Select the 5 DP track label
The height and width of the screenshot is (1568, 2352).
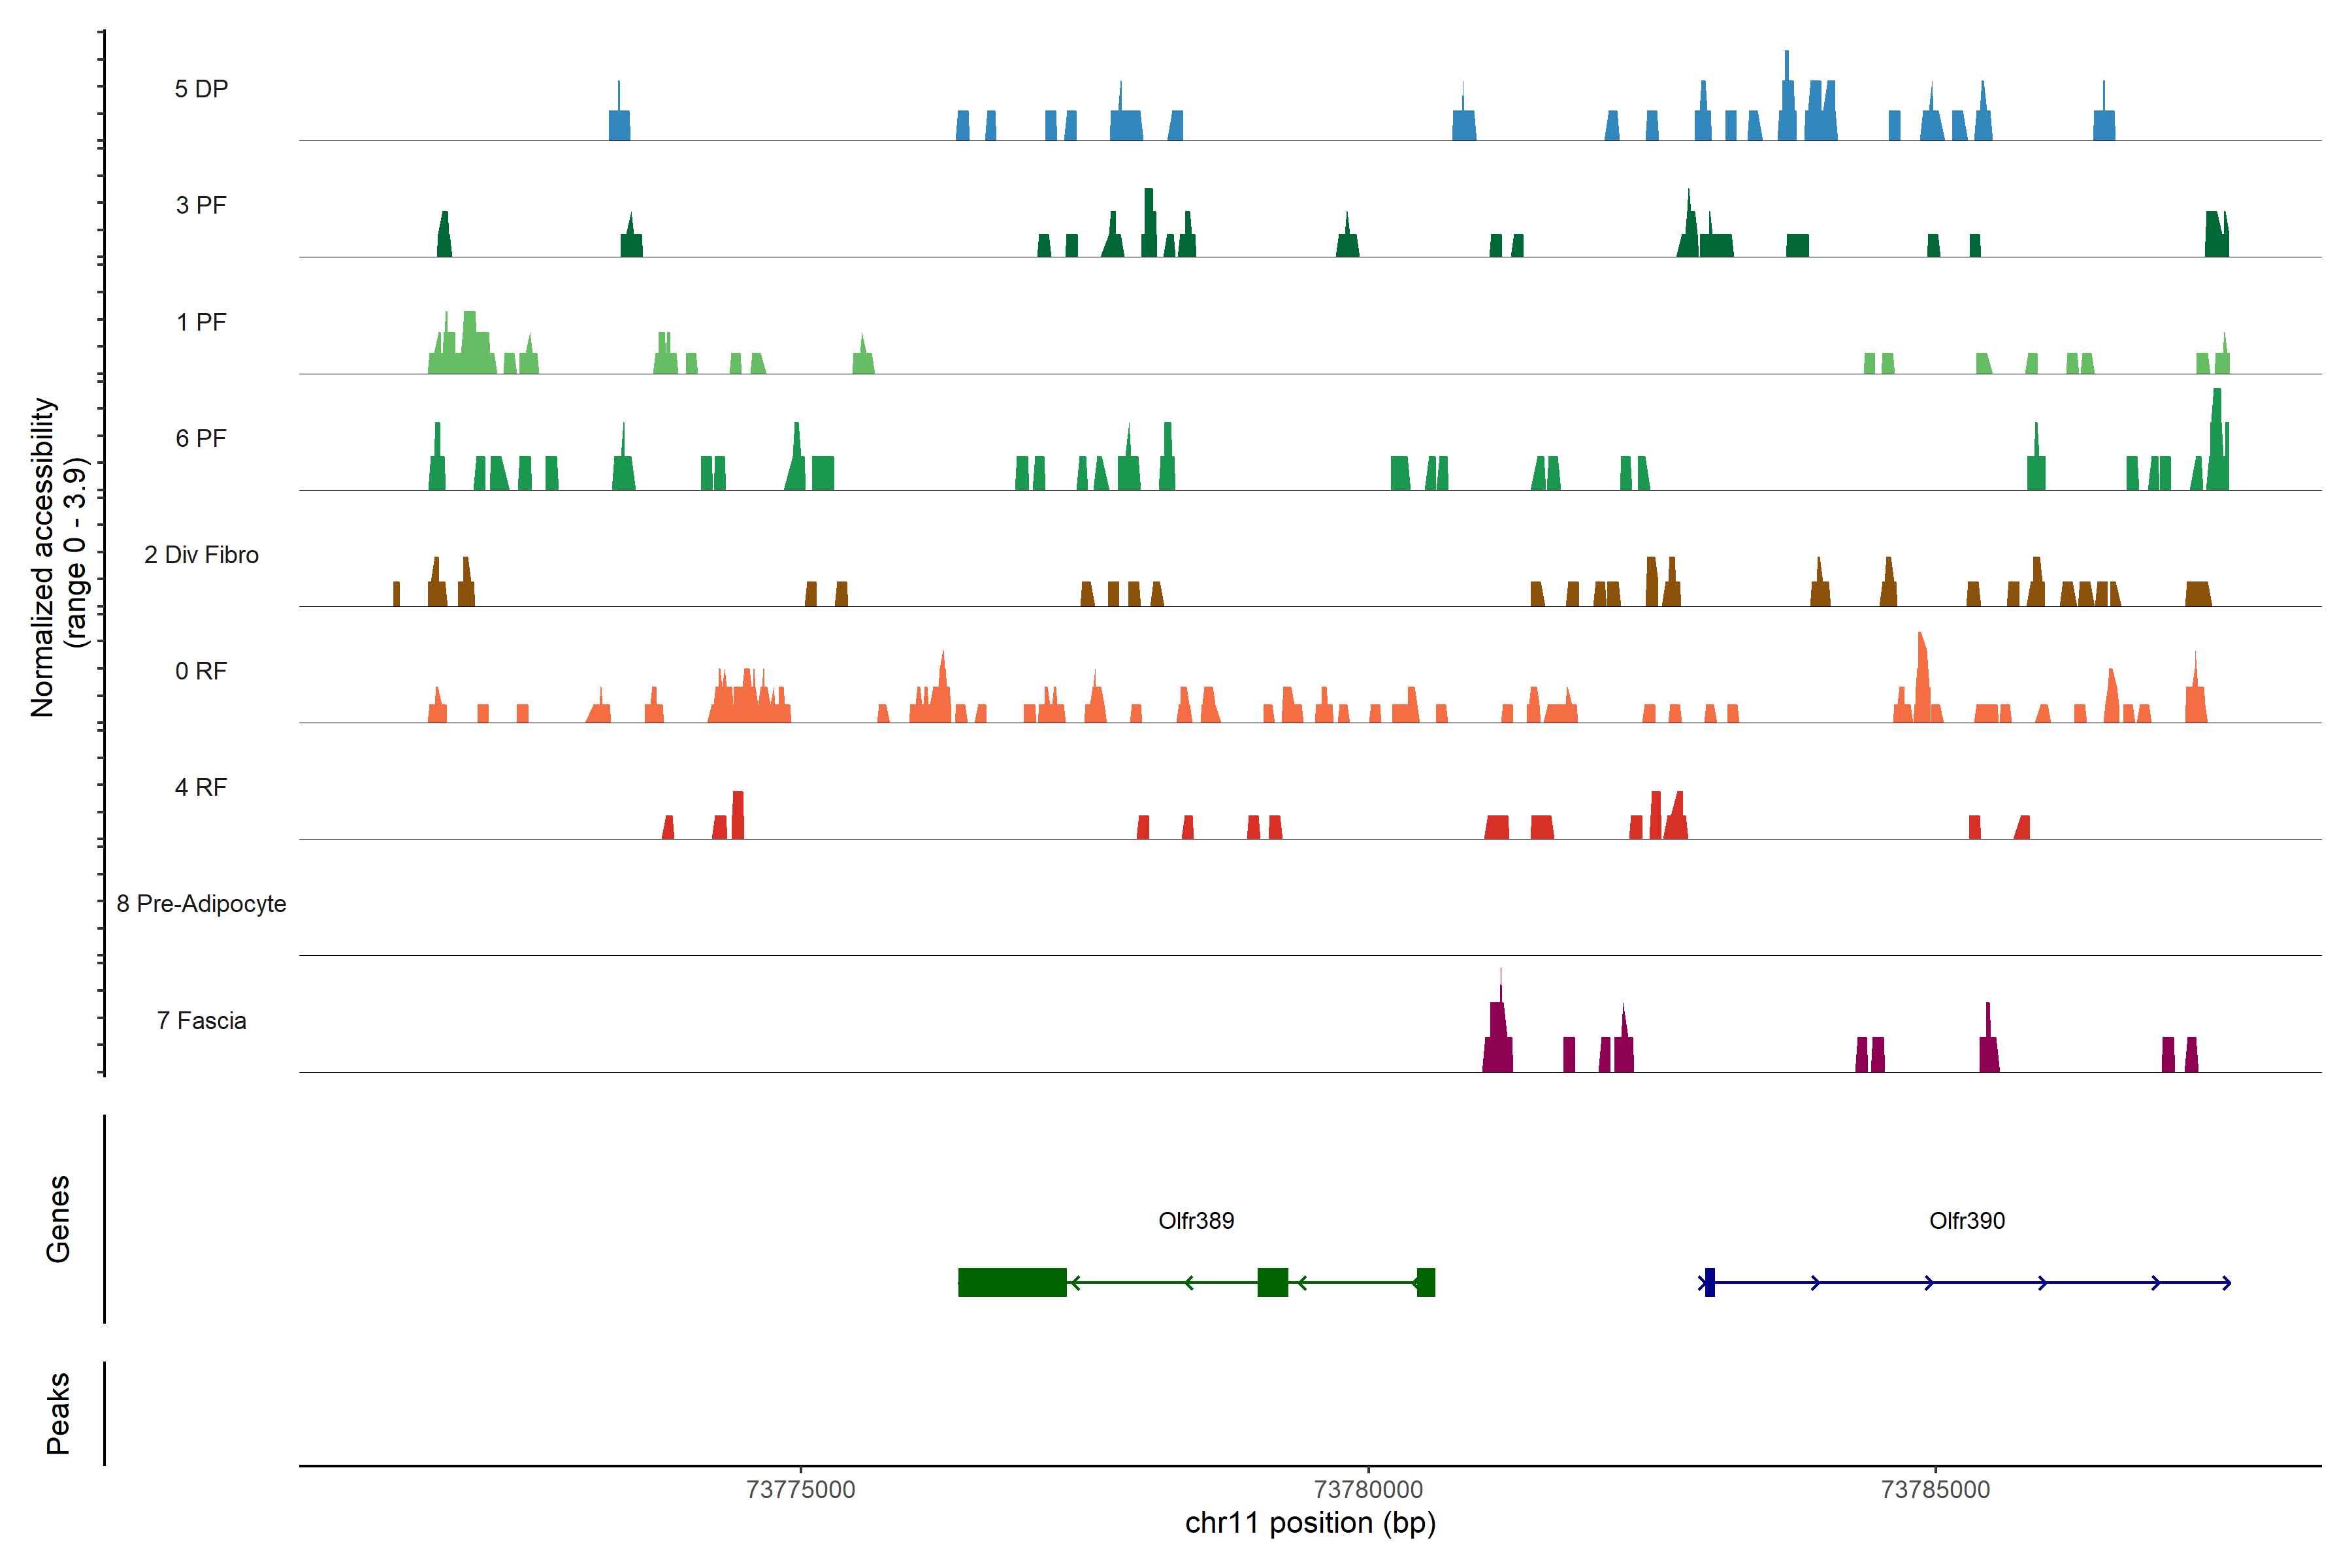pos(201,89)
